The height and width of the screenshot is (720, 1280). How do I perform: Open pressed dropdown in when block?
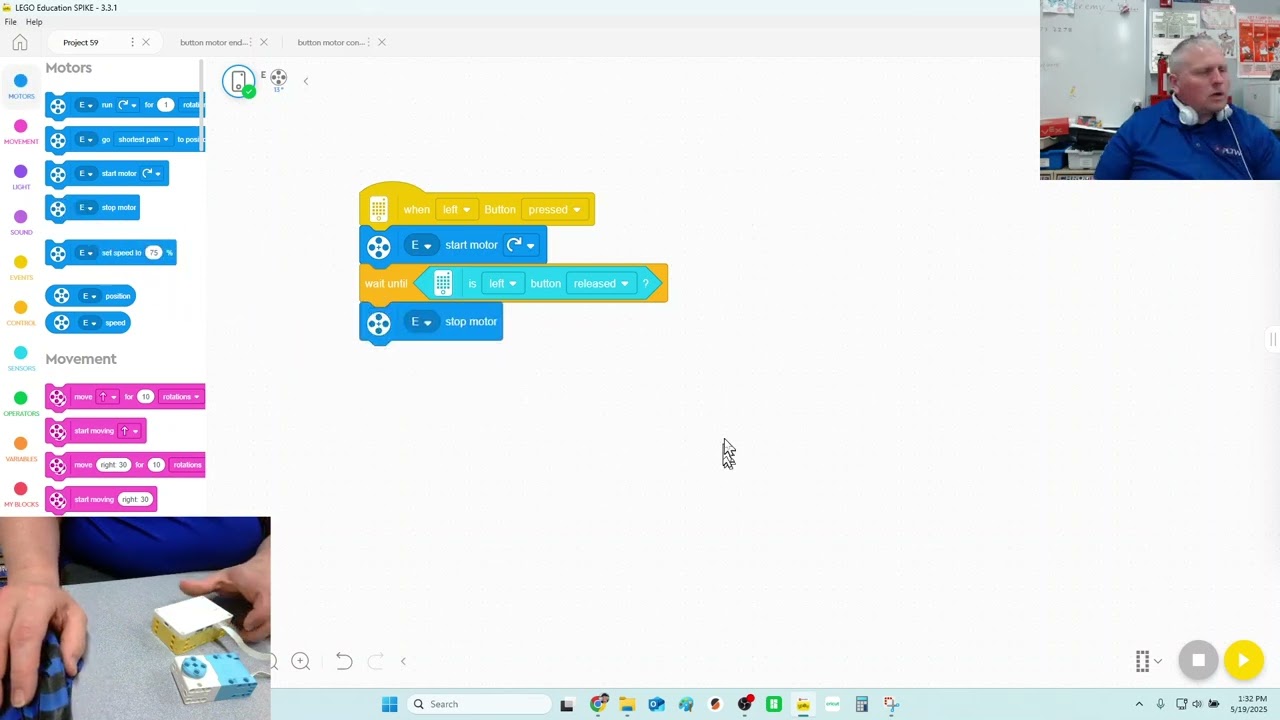click(555, 209)
